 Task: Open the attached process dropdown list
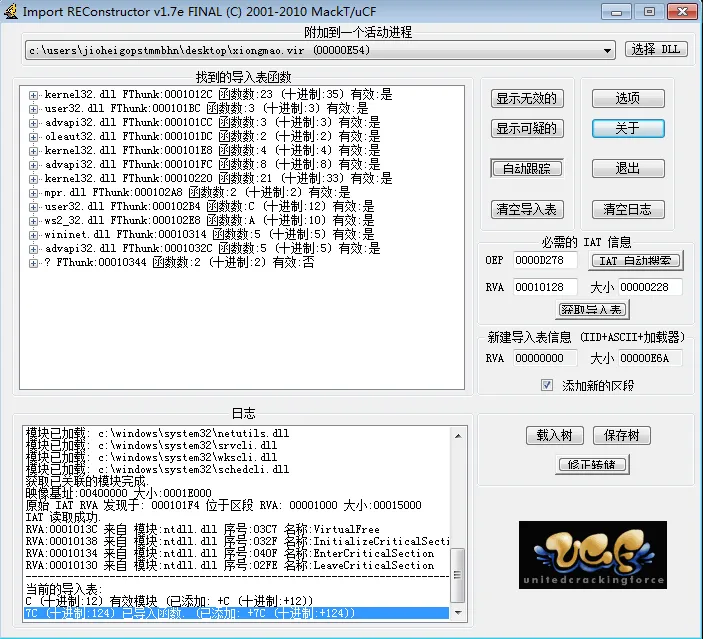click(608, 49)
